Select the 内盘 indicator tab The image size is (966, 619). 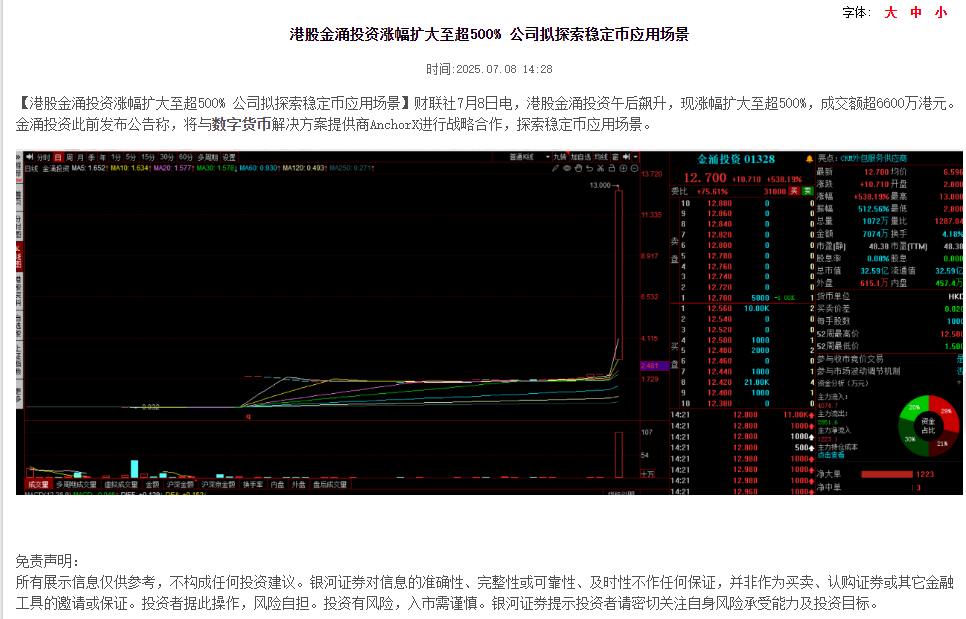(x=277, y=485)
